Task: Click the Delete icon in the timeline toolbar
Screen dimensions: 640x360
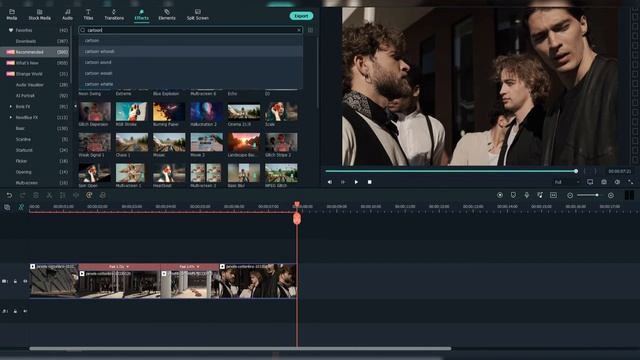Action: point(36,196)
